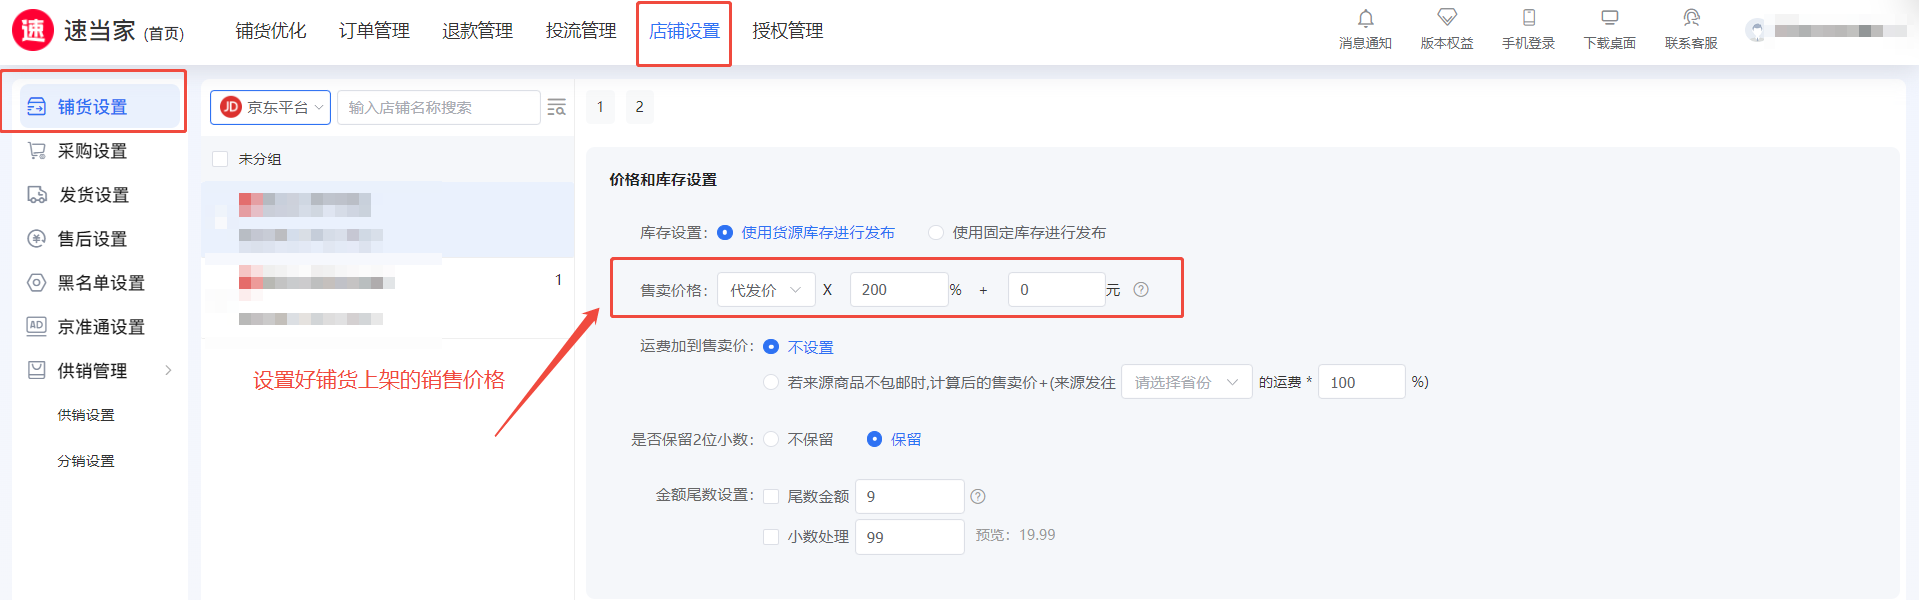Click help icon next to 售卖价格 元
The height and width of the screenshot is (600, 1919).
[x=1141, y=290]
